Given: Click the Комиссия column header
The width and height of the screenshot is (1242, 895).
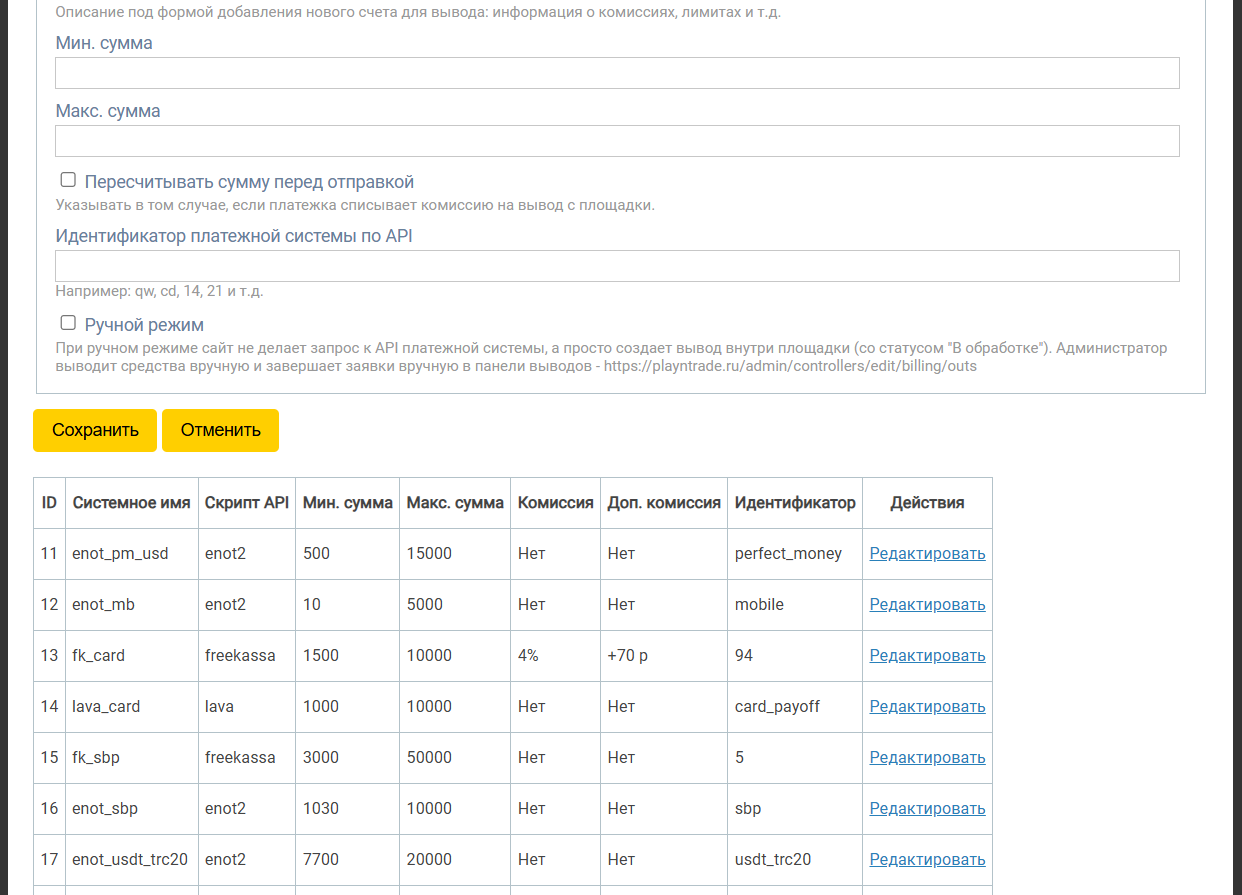Looking at the screenshot, I should (555, 503).
